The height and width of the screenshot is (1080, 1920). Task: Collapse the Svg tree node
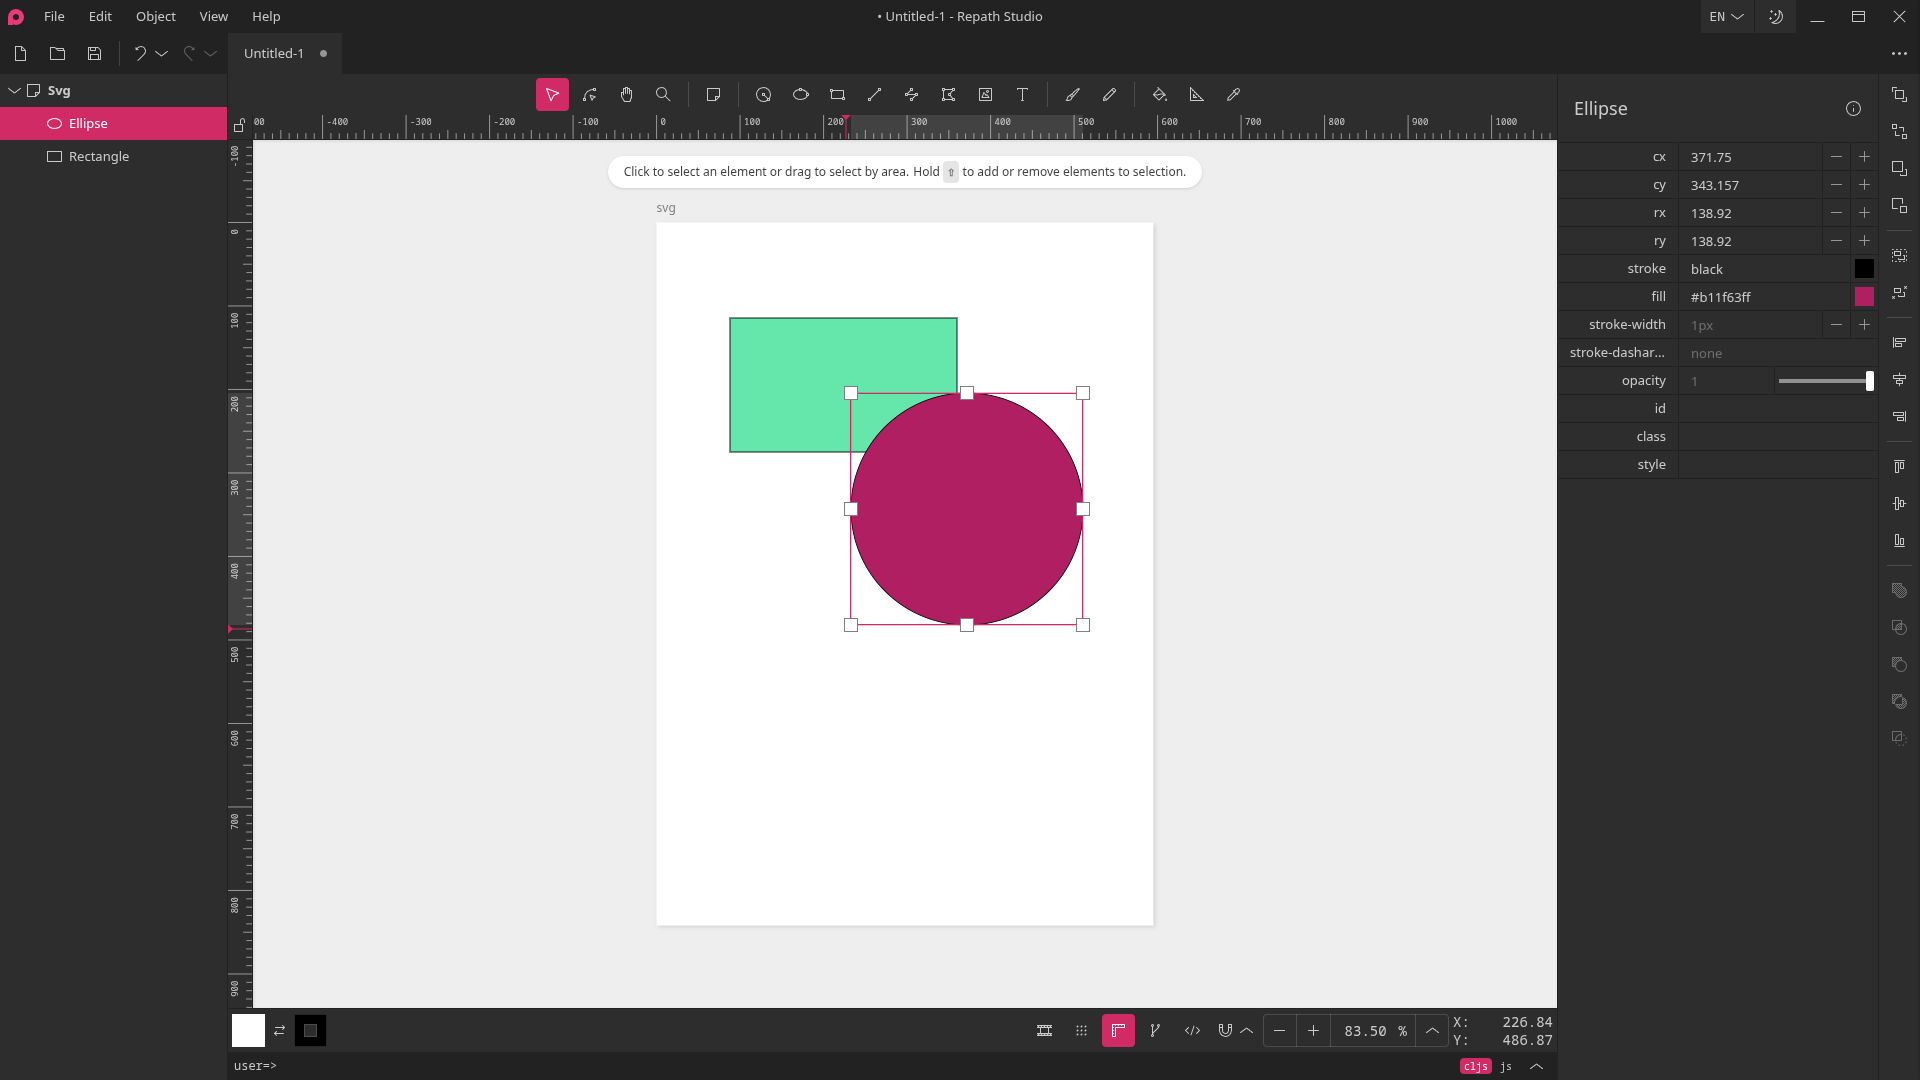pos(14,91)
